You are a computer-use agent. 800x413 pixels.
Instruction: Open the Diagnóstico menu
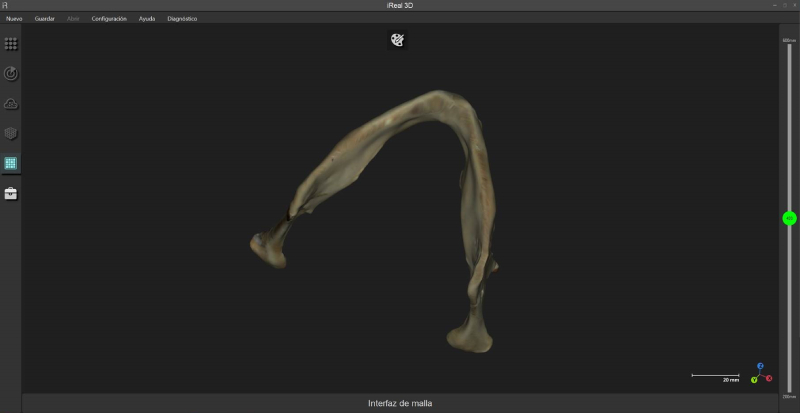point(182,19)
